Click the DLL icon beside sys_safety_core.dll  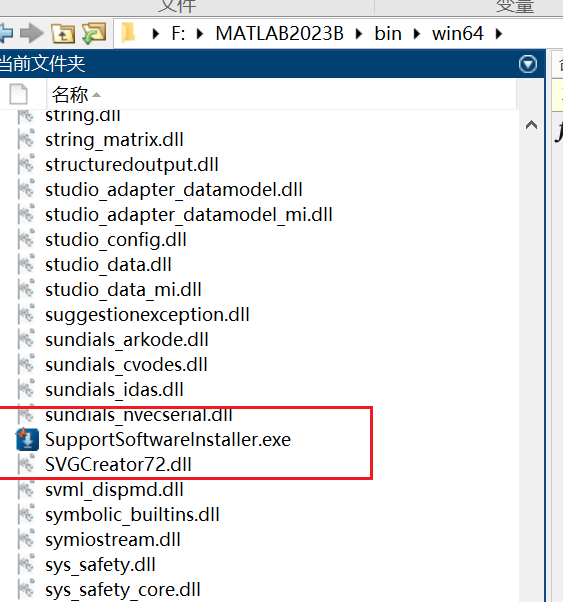point(26,589)
